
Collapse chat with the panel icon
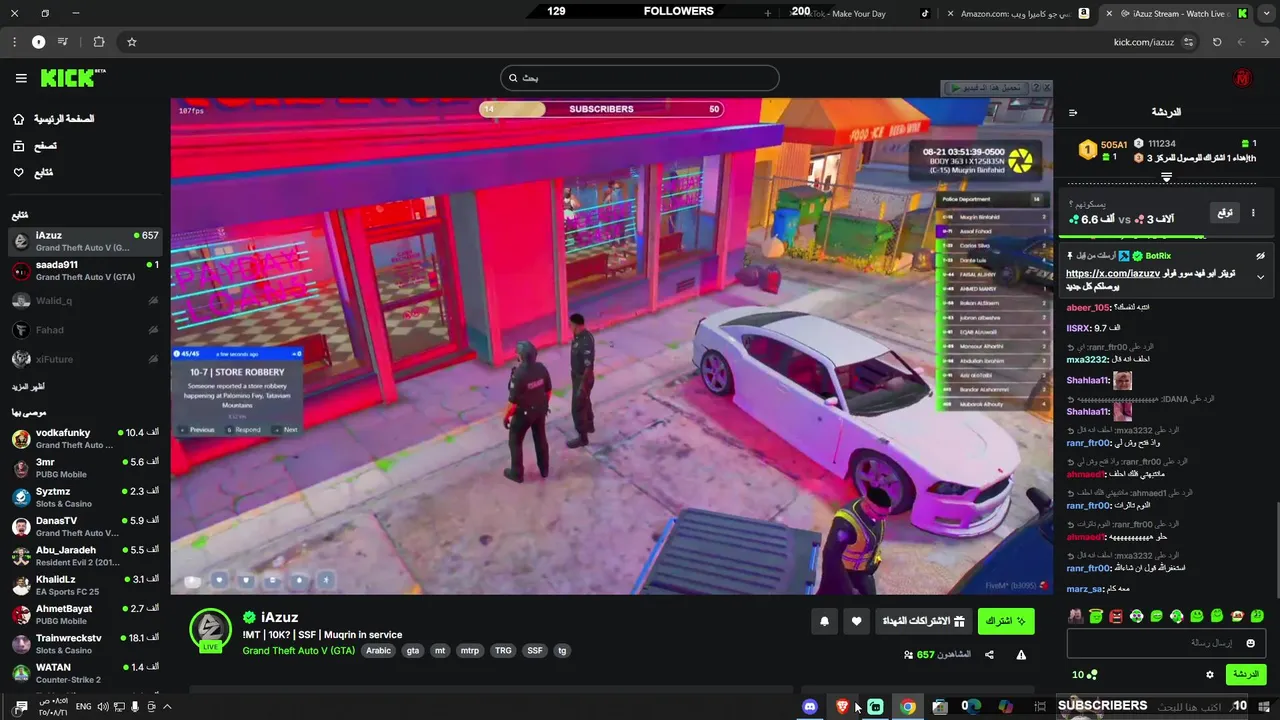(1073, 113)
